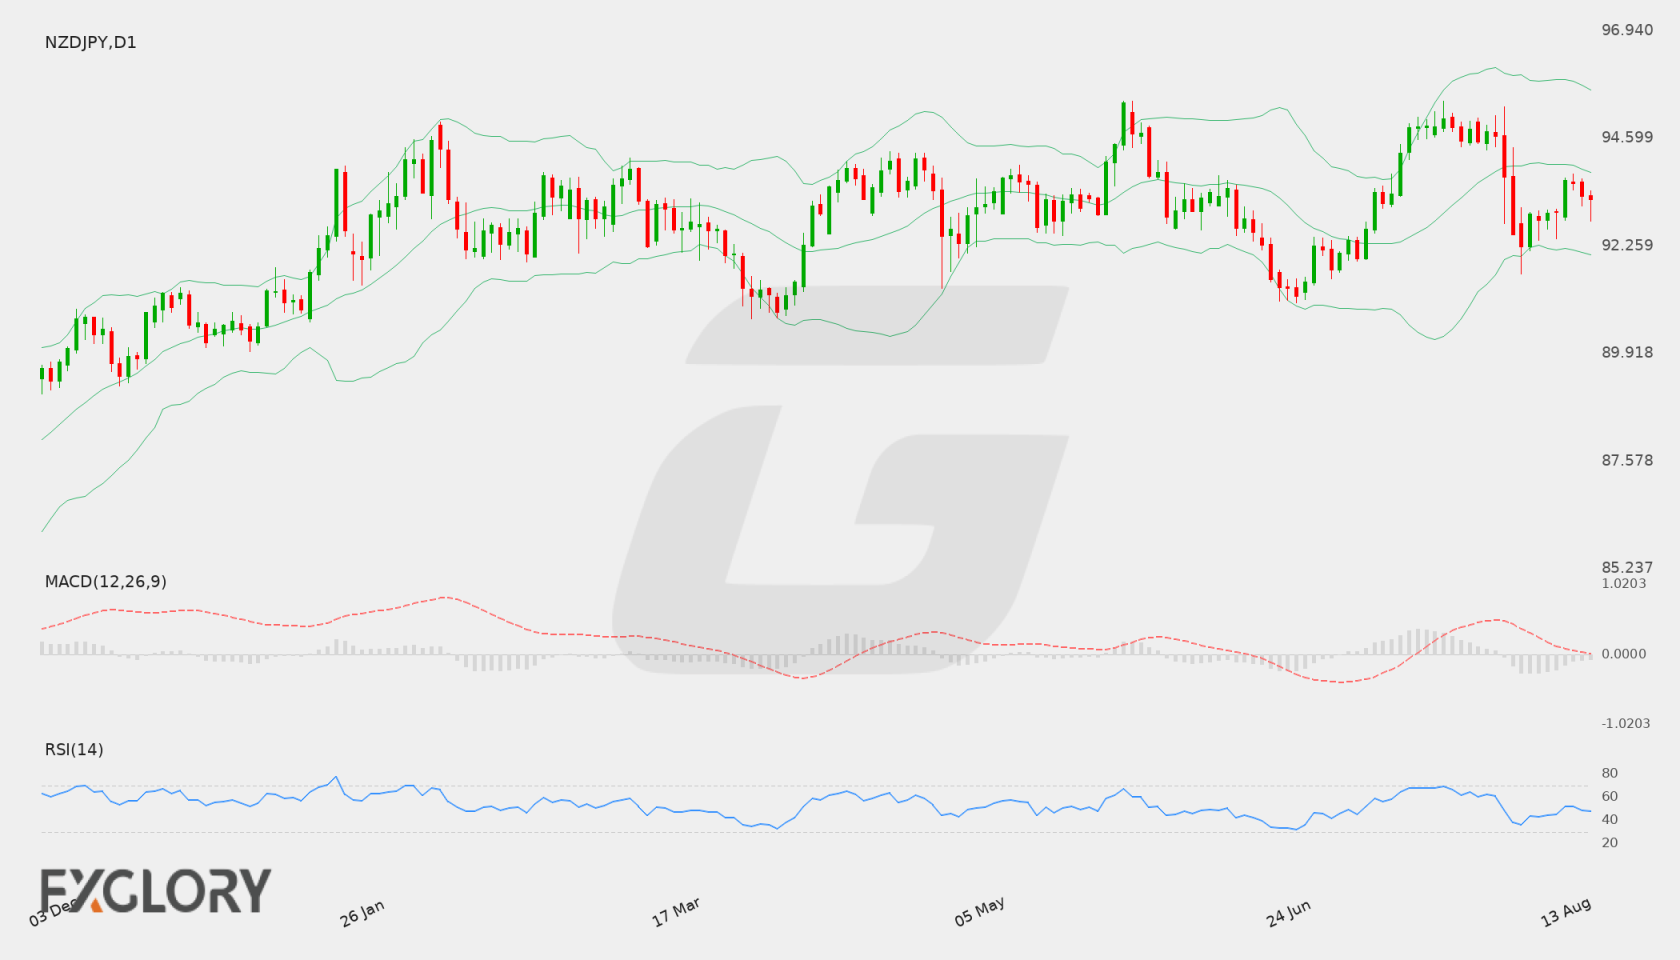Select the 85.237 price axis label

[1627, 567]
